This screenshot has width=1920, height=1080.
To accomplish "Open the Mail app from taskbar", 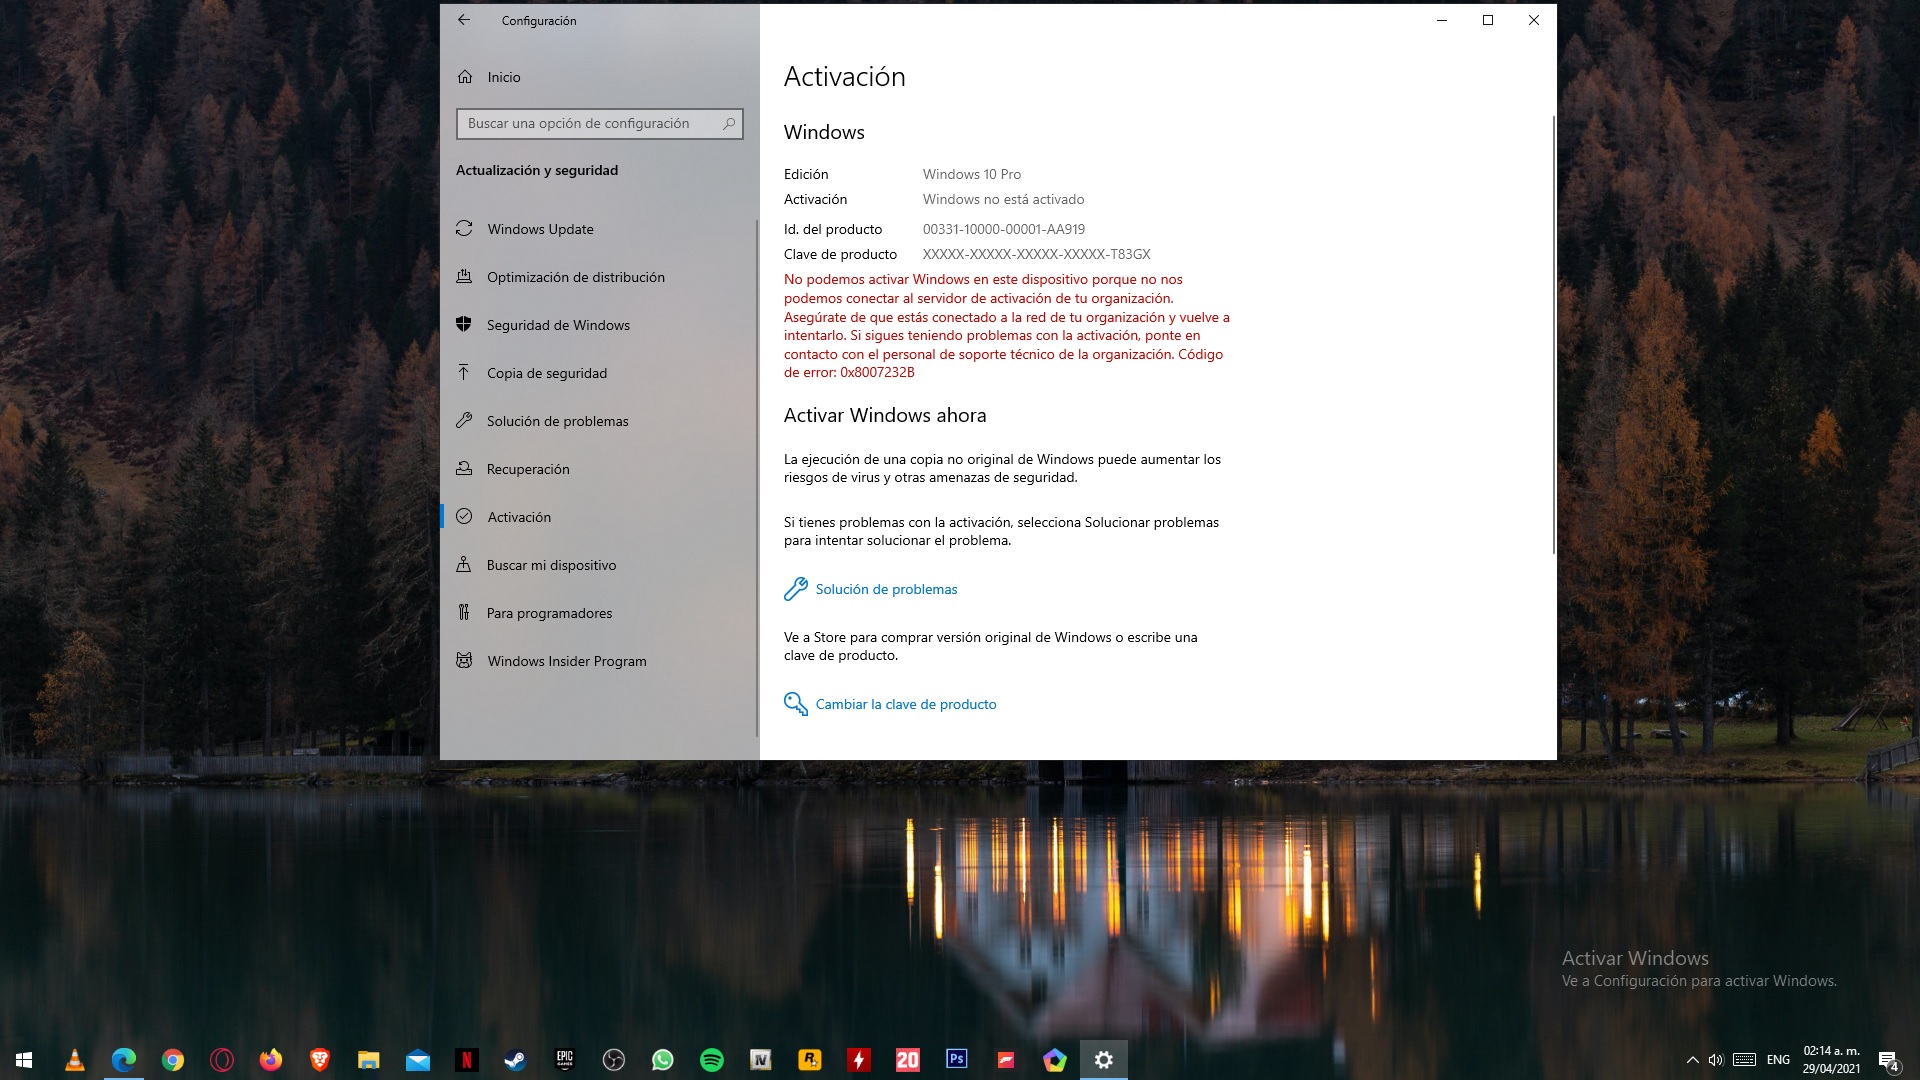I will tap(418, 1060).
